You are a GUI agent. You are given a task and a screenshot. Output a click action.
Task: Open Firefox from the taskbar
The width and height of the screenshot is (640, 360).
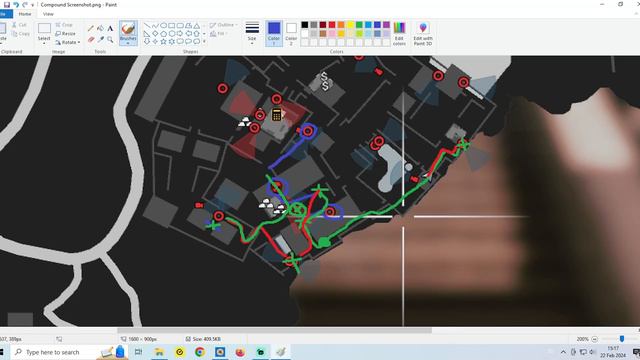(x=240, y=352)
